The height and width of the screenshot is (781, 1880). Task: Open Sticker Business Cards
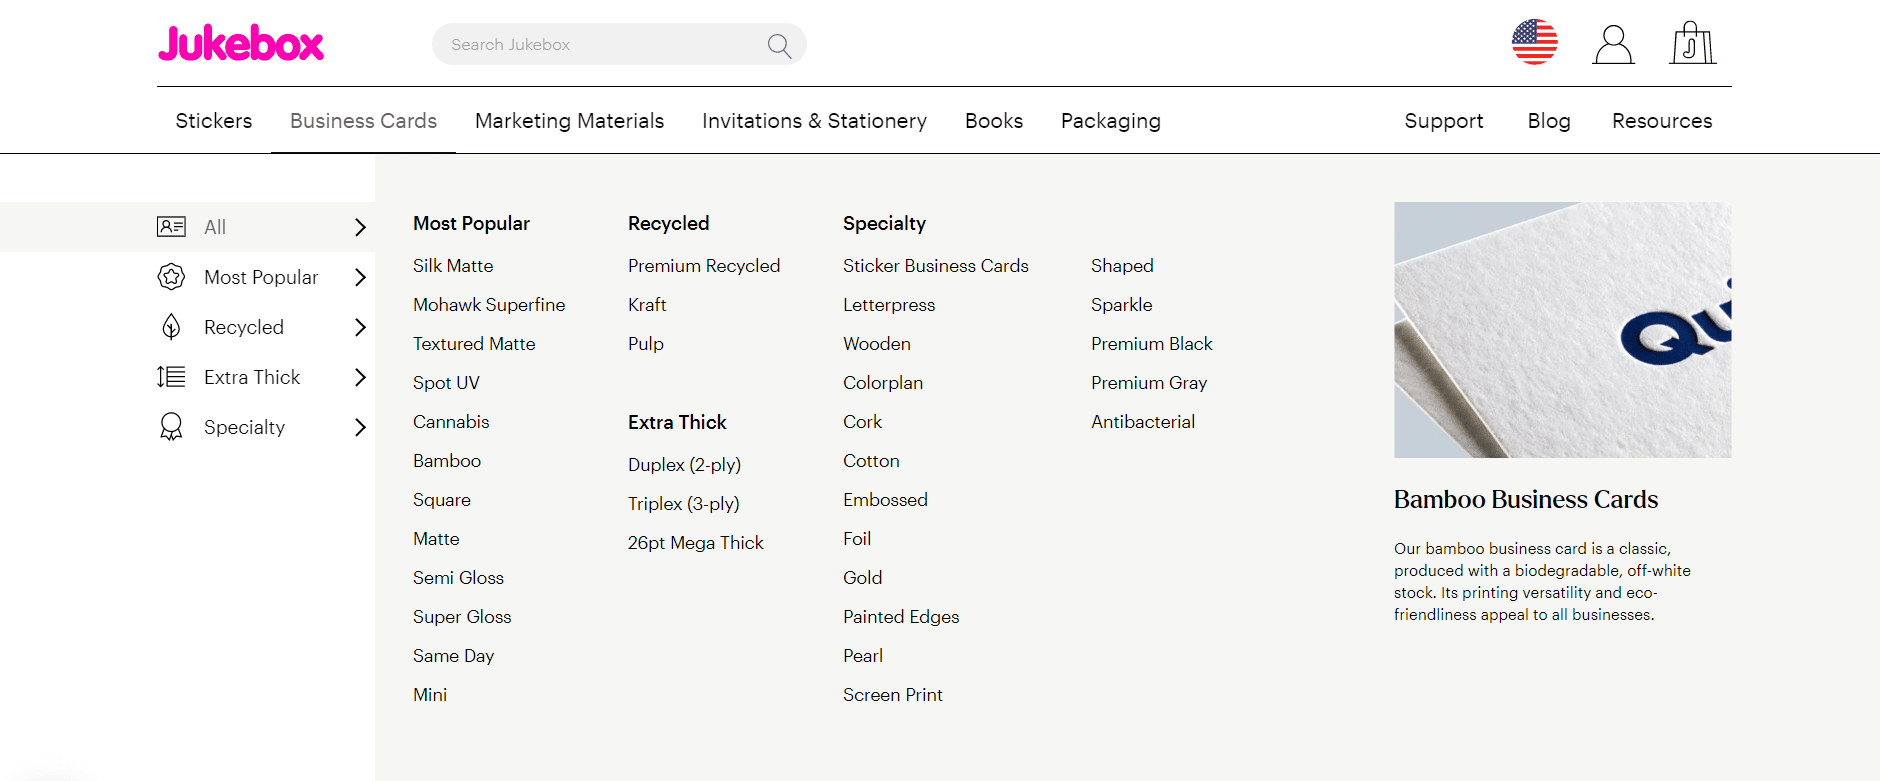coord(936,266)
